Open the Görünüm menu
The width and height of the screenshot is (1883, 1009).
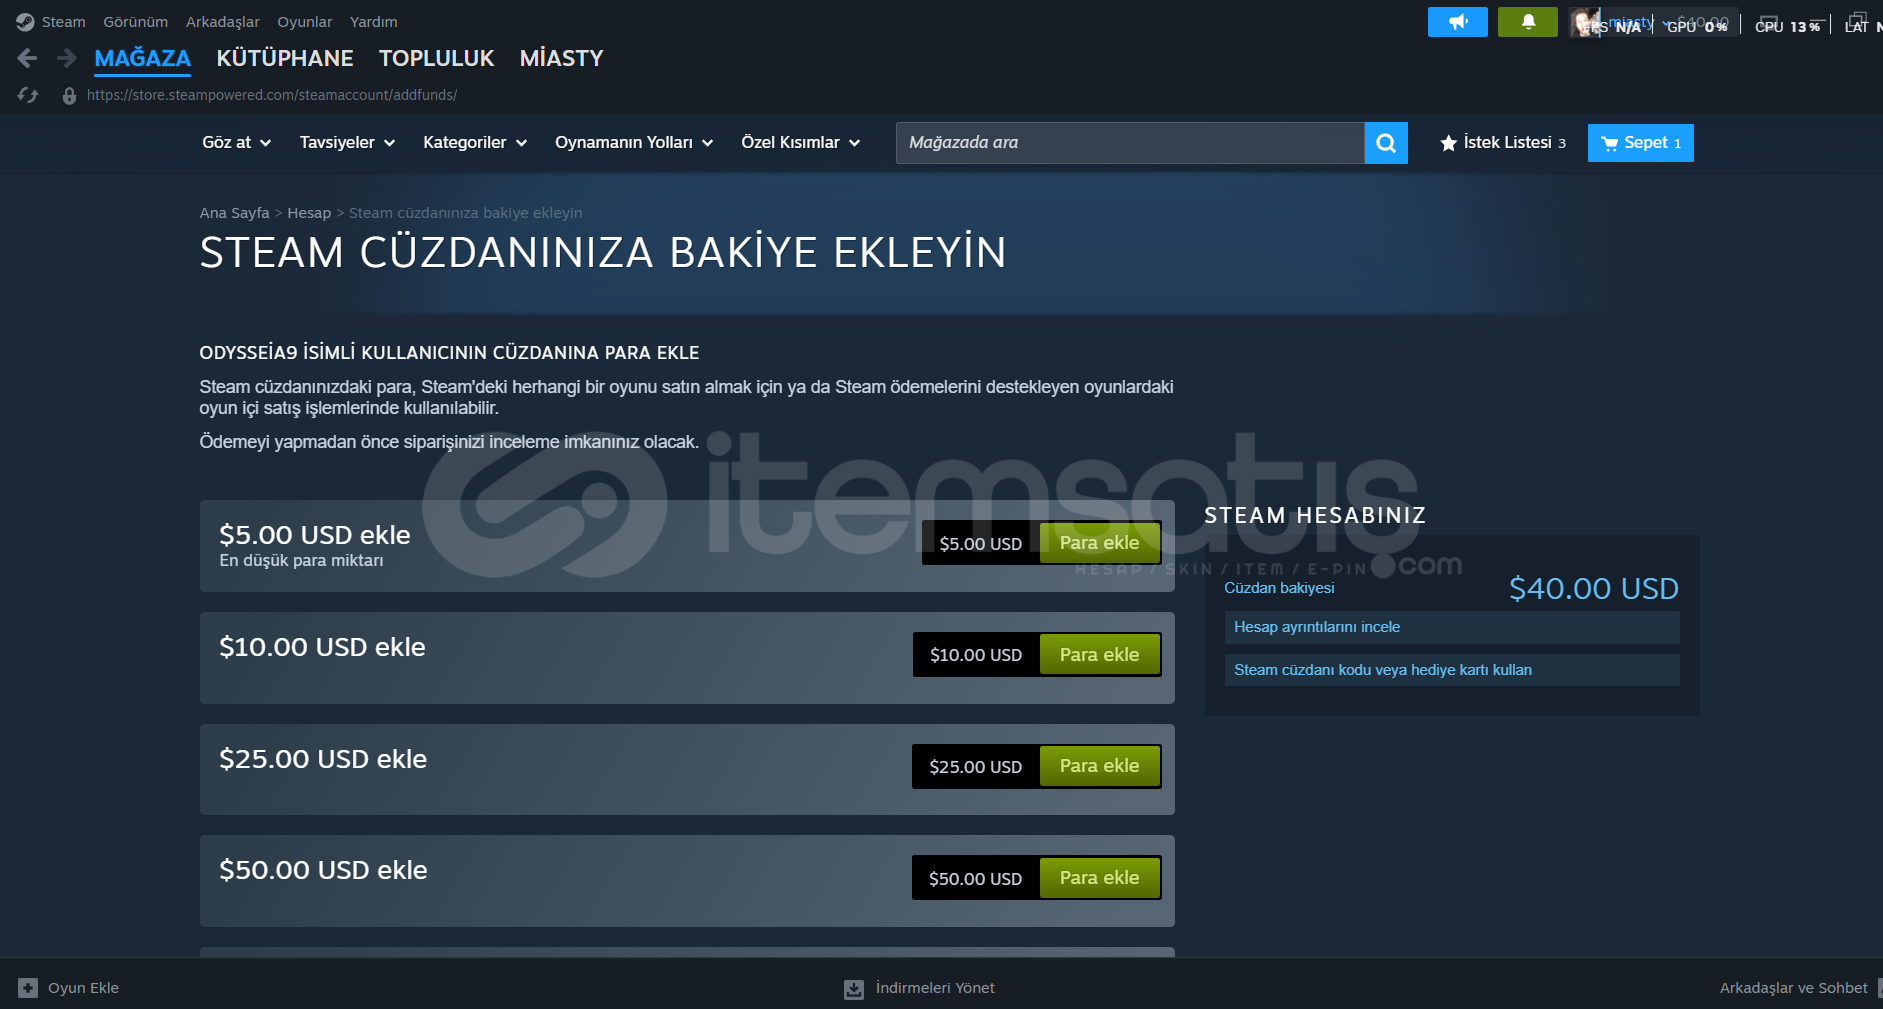(x=136, y=22)
